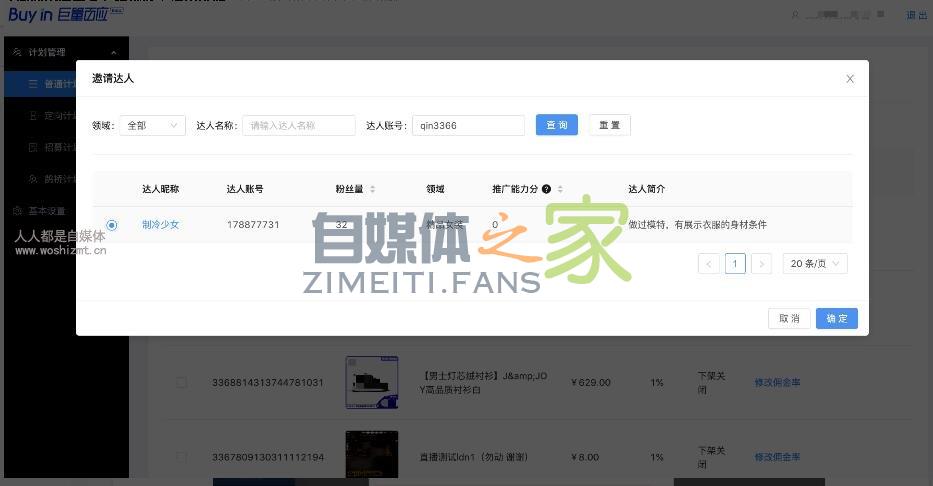Click the 达人账号 field containing qin3366
Screen dimensions: 933x486
coord(468,126)
